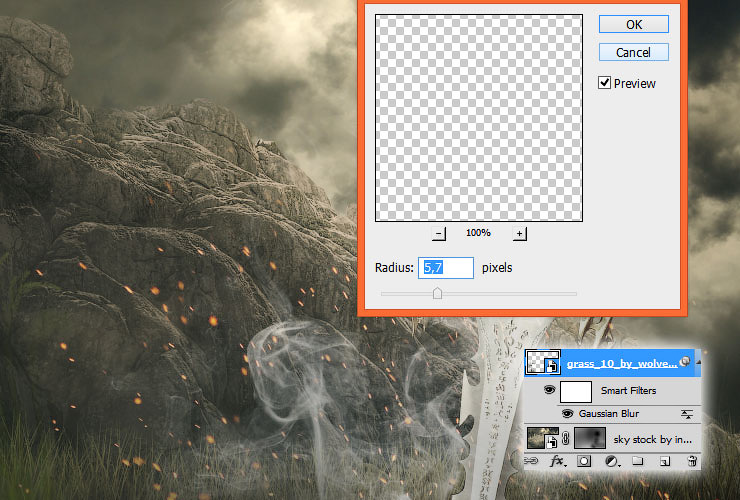Image resolution: width=740 pixels, height=500 pixels.
Task: Hide the Smart Filters visibility eye
Action: (x=549, y=390)
